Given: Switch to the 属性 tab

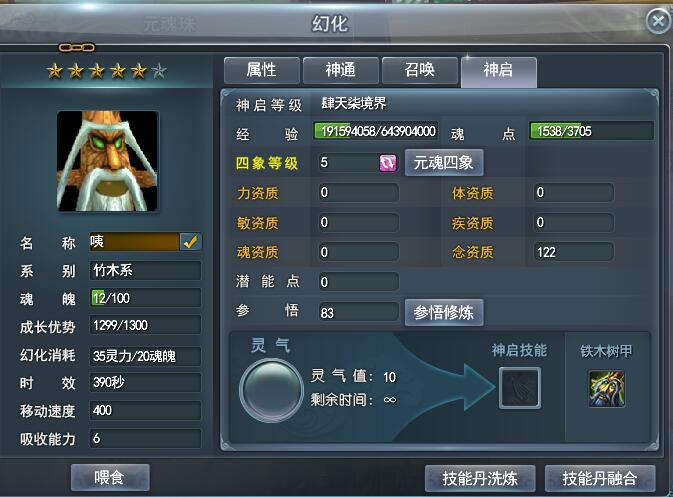Looking at the screenshot, I should tap(261, 70).
